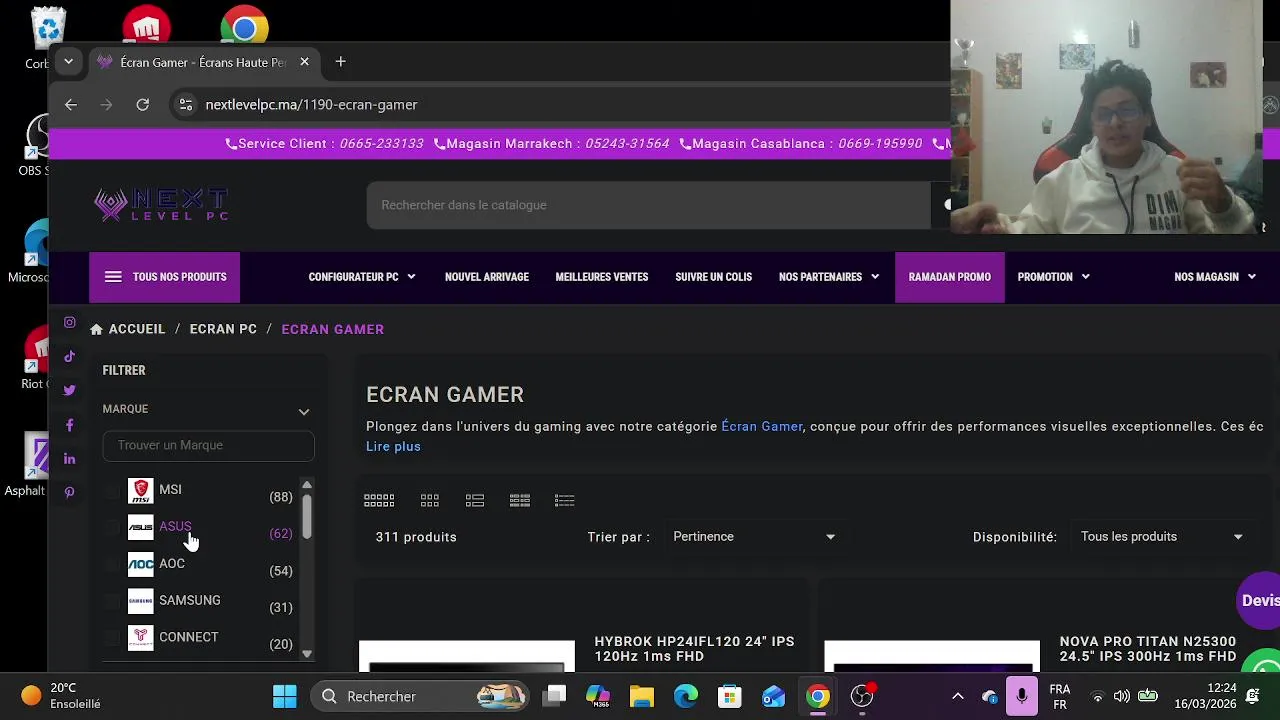Open Microsoft Edge from taskbar
The width and height of the screenshot is (1280, 720).
(x=686, y=696)
